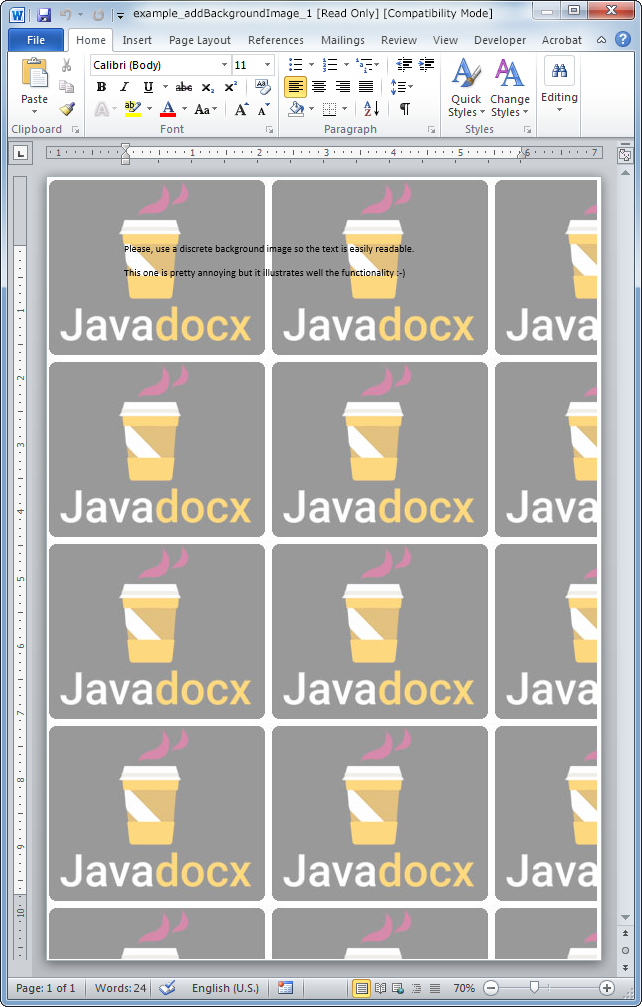This screenshot has width=642, height=1007.
Task: Click the Cut scissors icon
Action: click(x=66, y=65)
